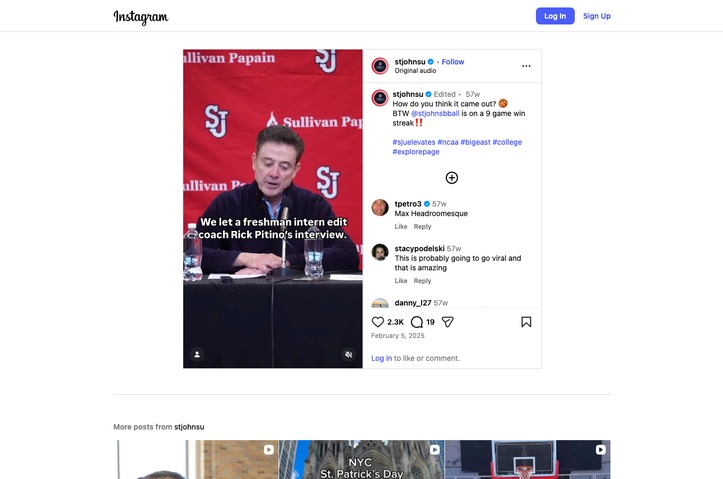This screenshot has width=723, height=479.
Task: Open stacypodelski username link
Action: [x=419, y=248]
